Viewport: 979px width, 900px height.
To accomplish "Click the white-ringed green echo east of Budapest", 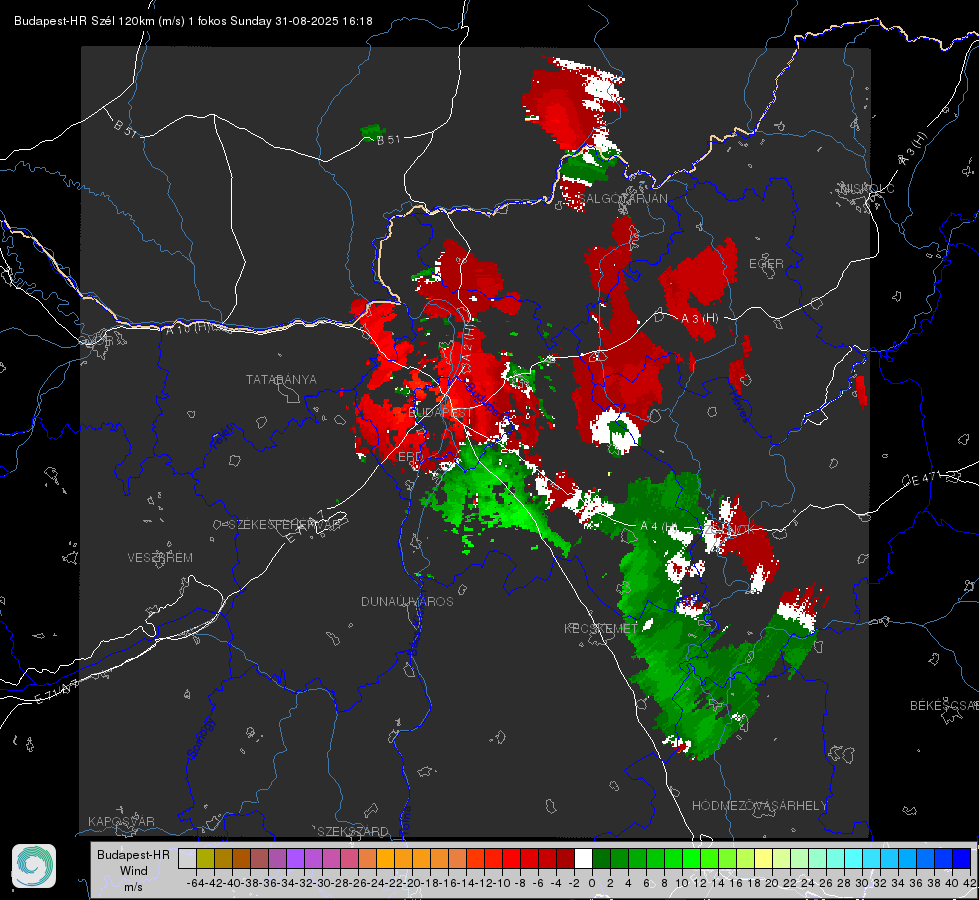I will (x=616, y=431).
